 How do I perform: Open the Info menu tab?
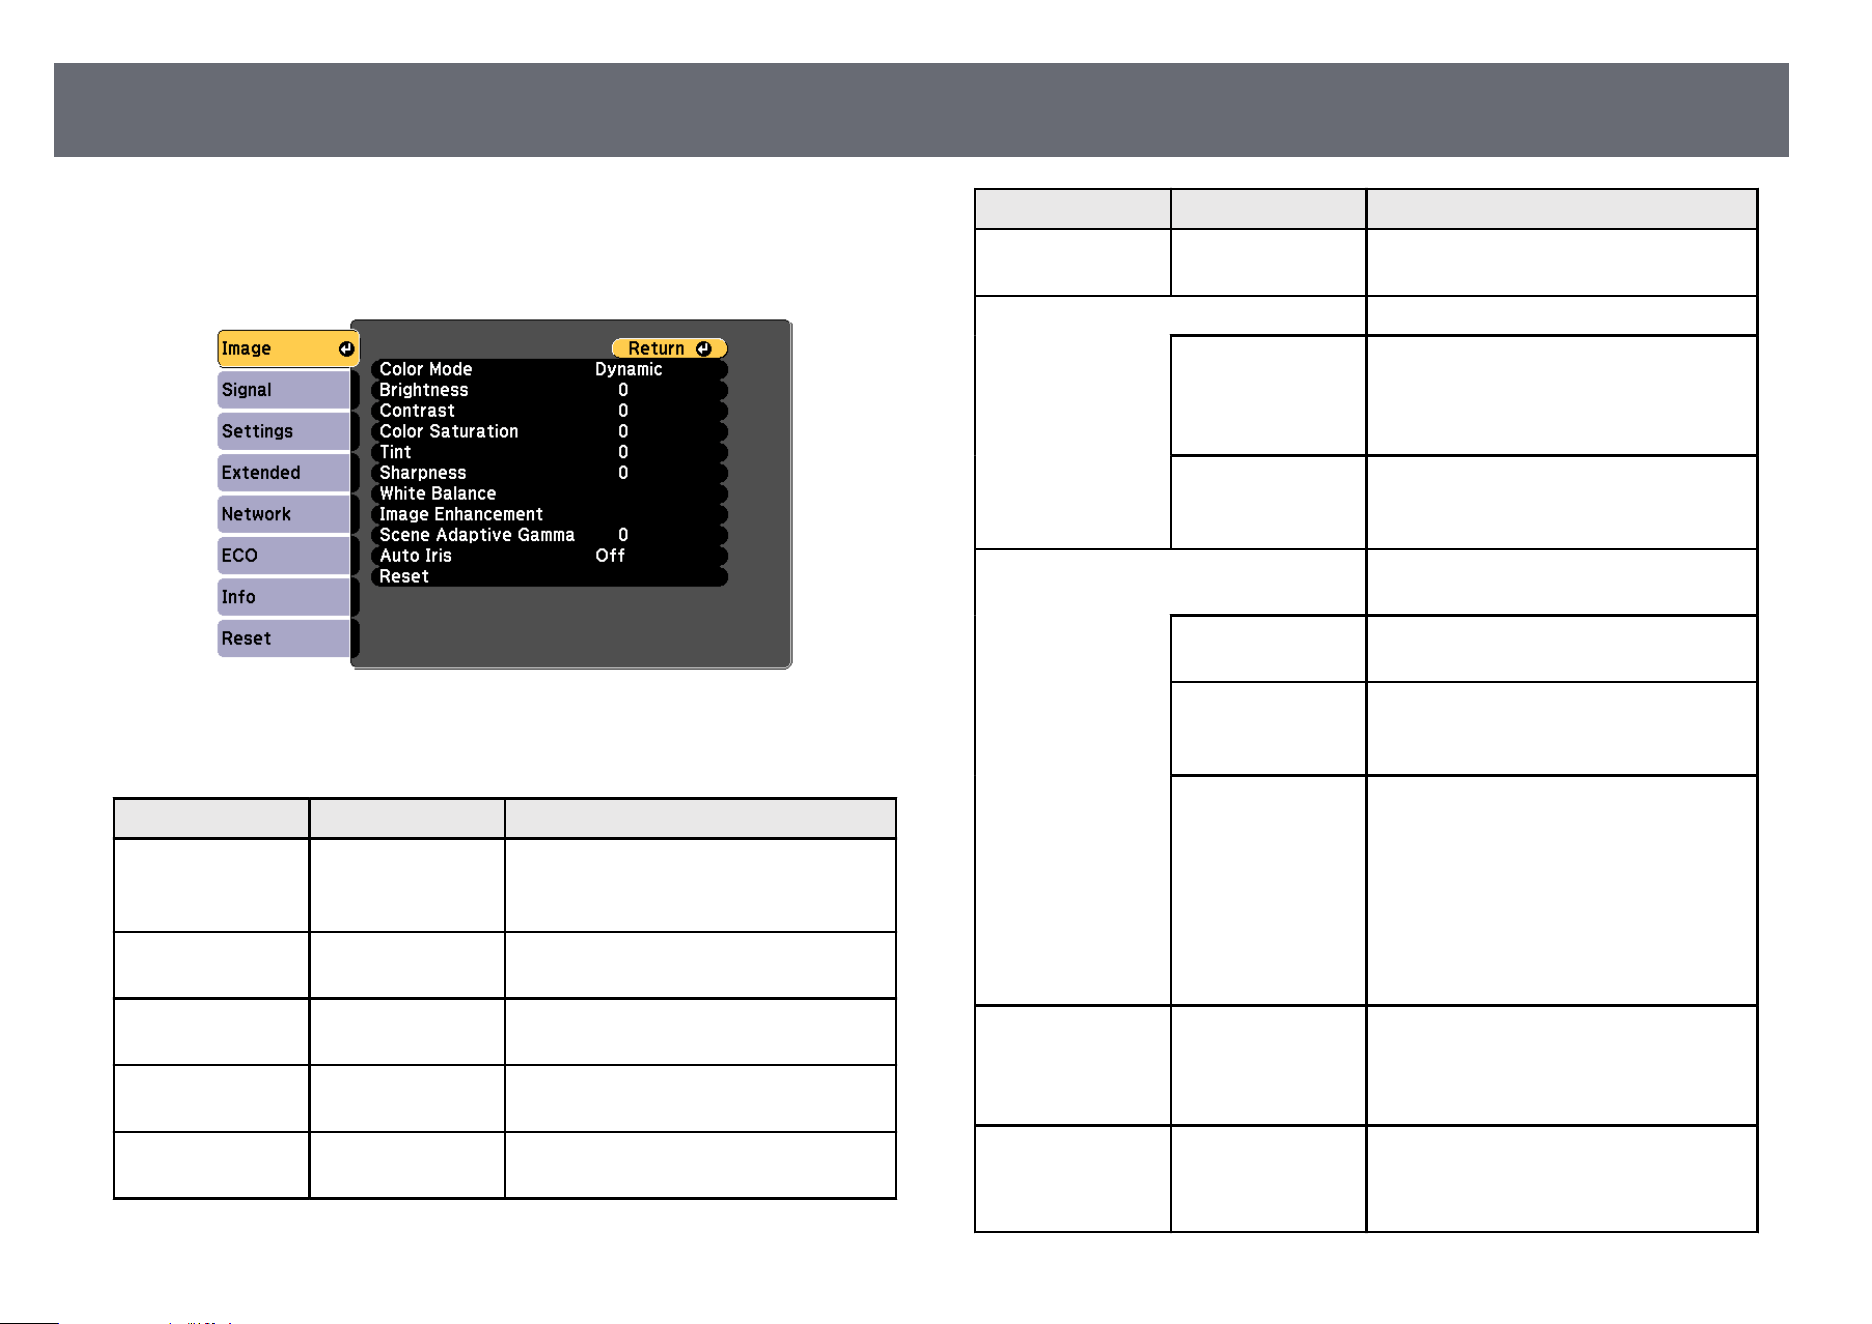click(x=284, y=597)
